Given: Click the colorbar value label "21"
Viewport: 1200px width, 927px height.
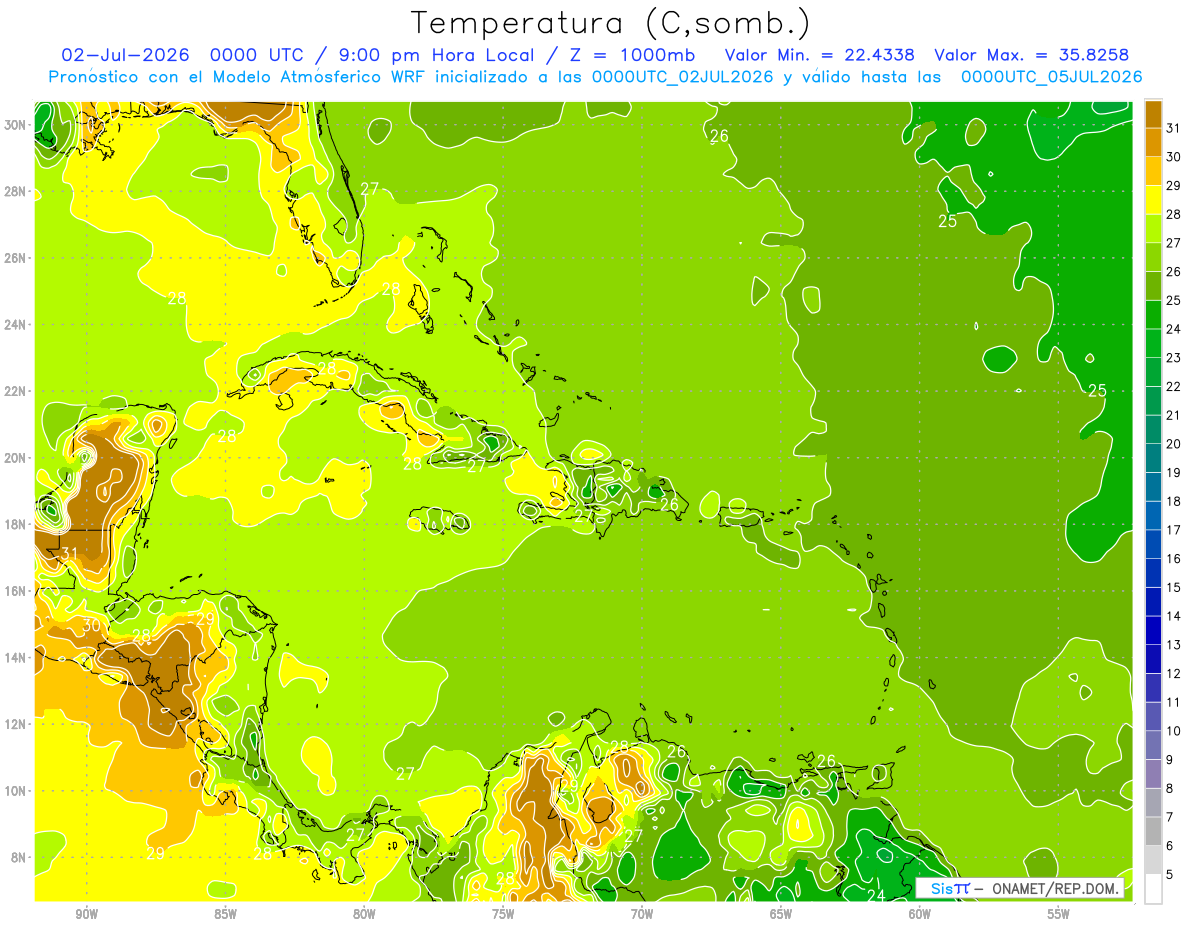Looking at the screenshot, I should point(1174,415).
